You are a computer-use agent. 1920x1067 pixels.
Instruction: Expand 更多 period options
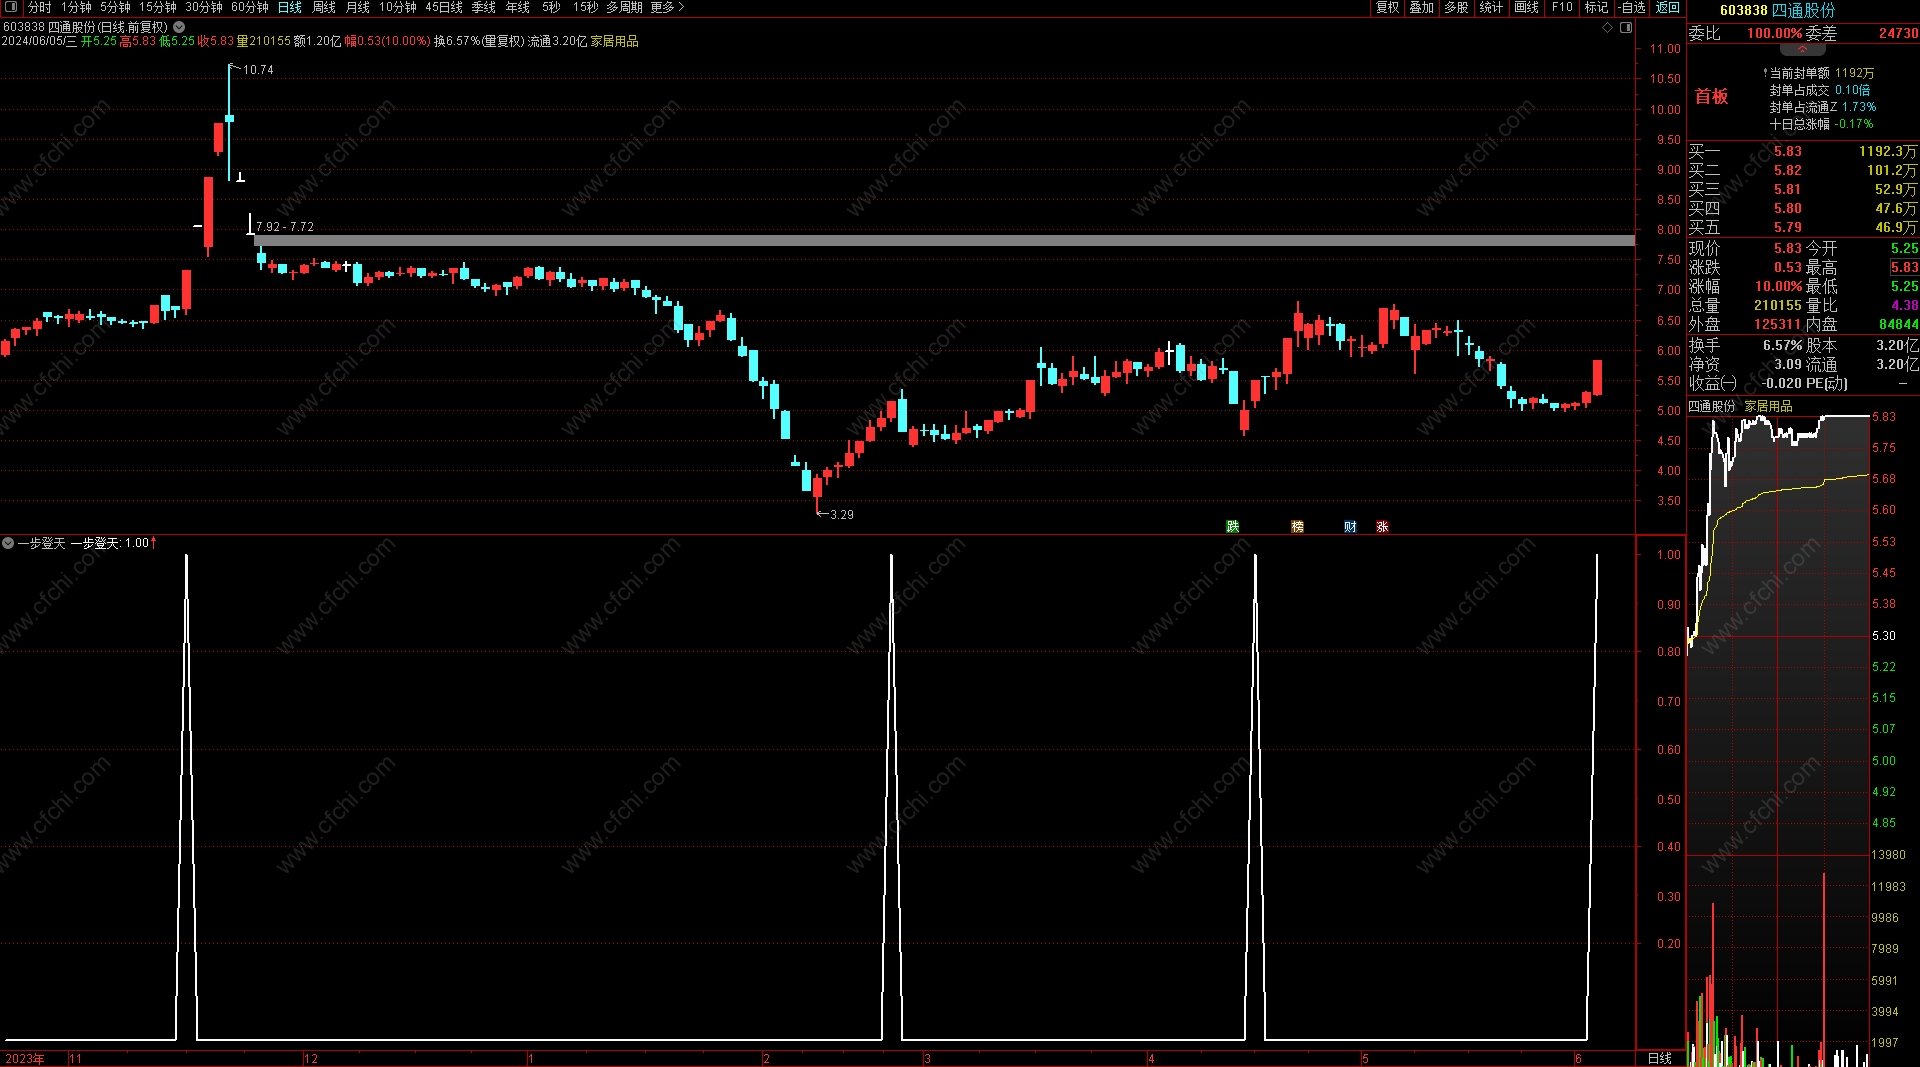[x=667, y=7]
